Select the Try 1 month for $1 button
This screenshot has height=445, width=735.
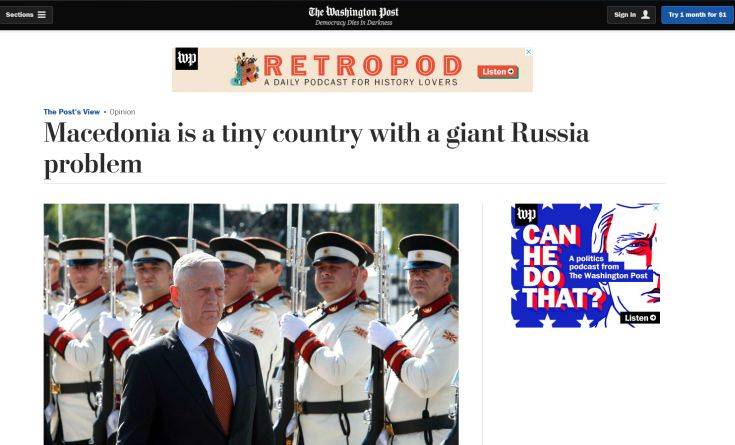point(697,15)
